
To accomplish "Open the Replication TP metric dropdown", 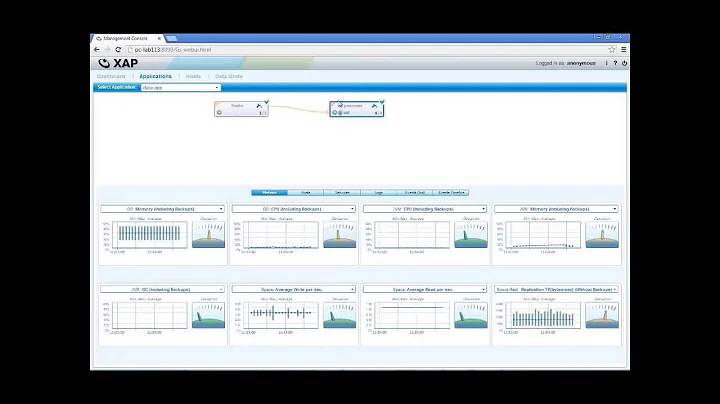I will [556, 289].
